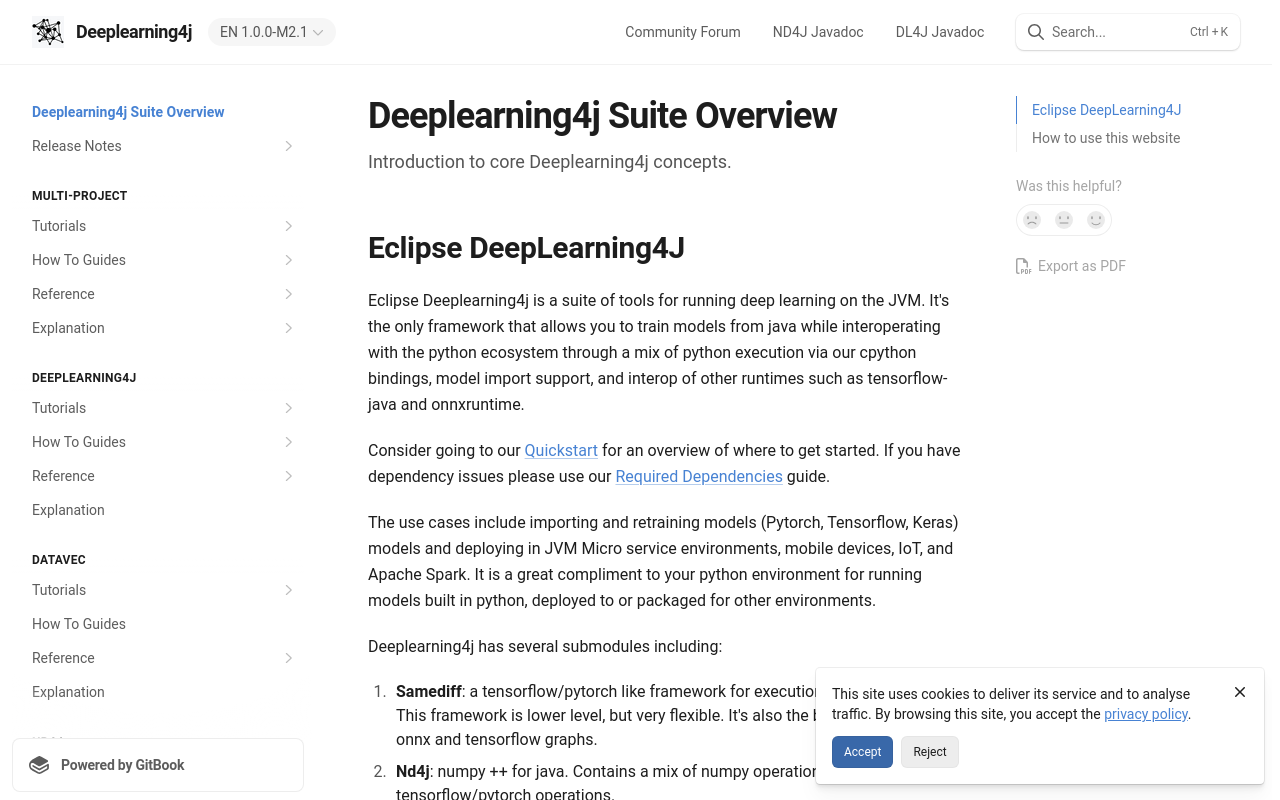Click the Deeplearning4j logo icon
1280x800 pixels.
pos(48,32)
